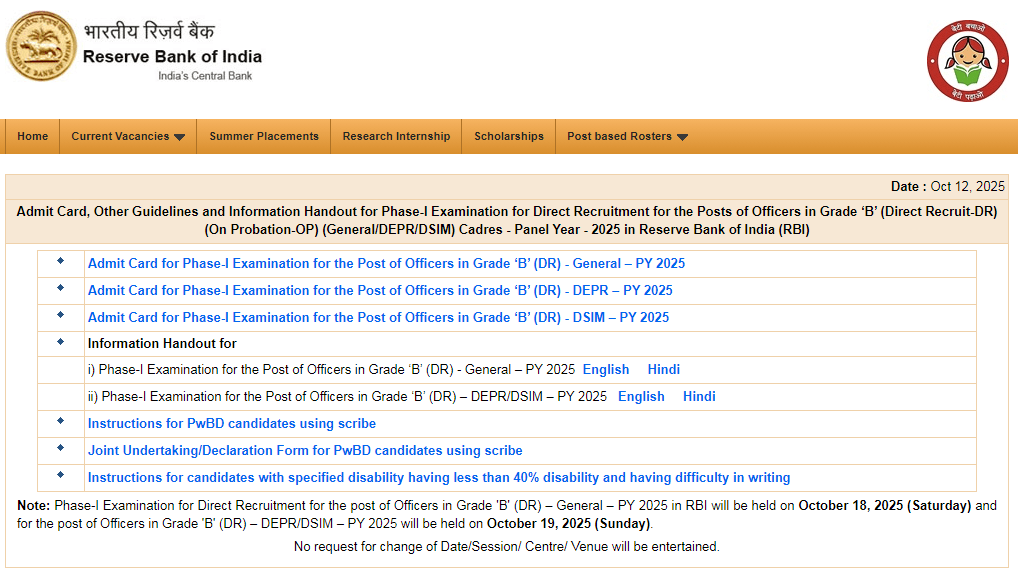Open Admit Card link for General PY 2025
The image size is (1018, 569).
386,264
